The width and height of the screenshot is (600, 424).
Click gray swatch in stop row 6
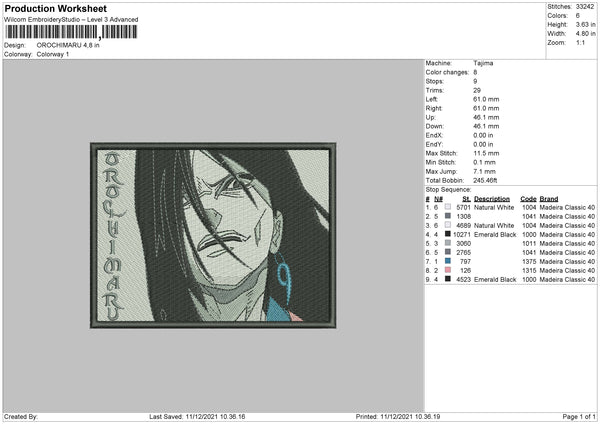(x=448, y=252)
